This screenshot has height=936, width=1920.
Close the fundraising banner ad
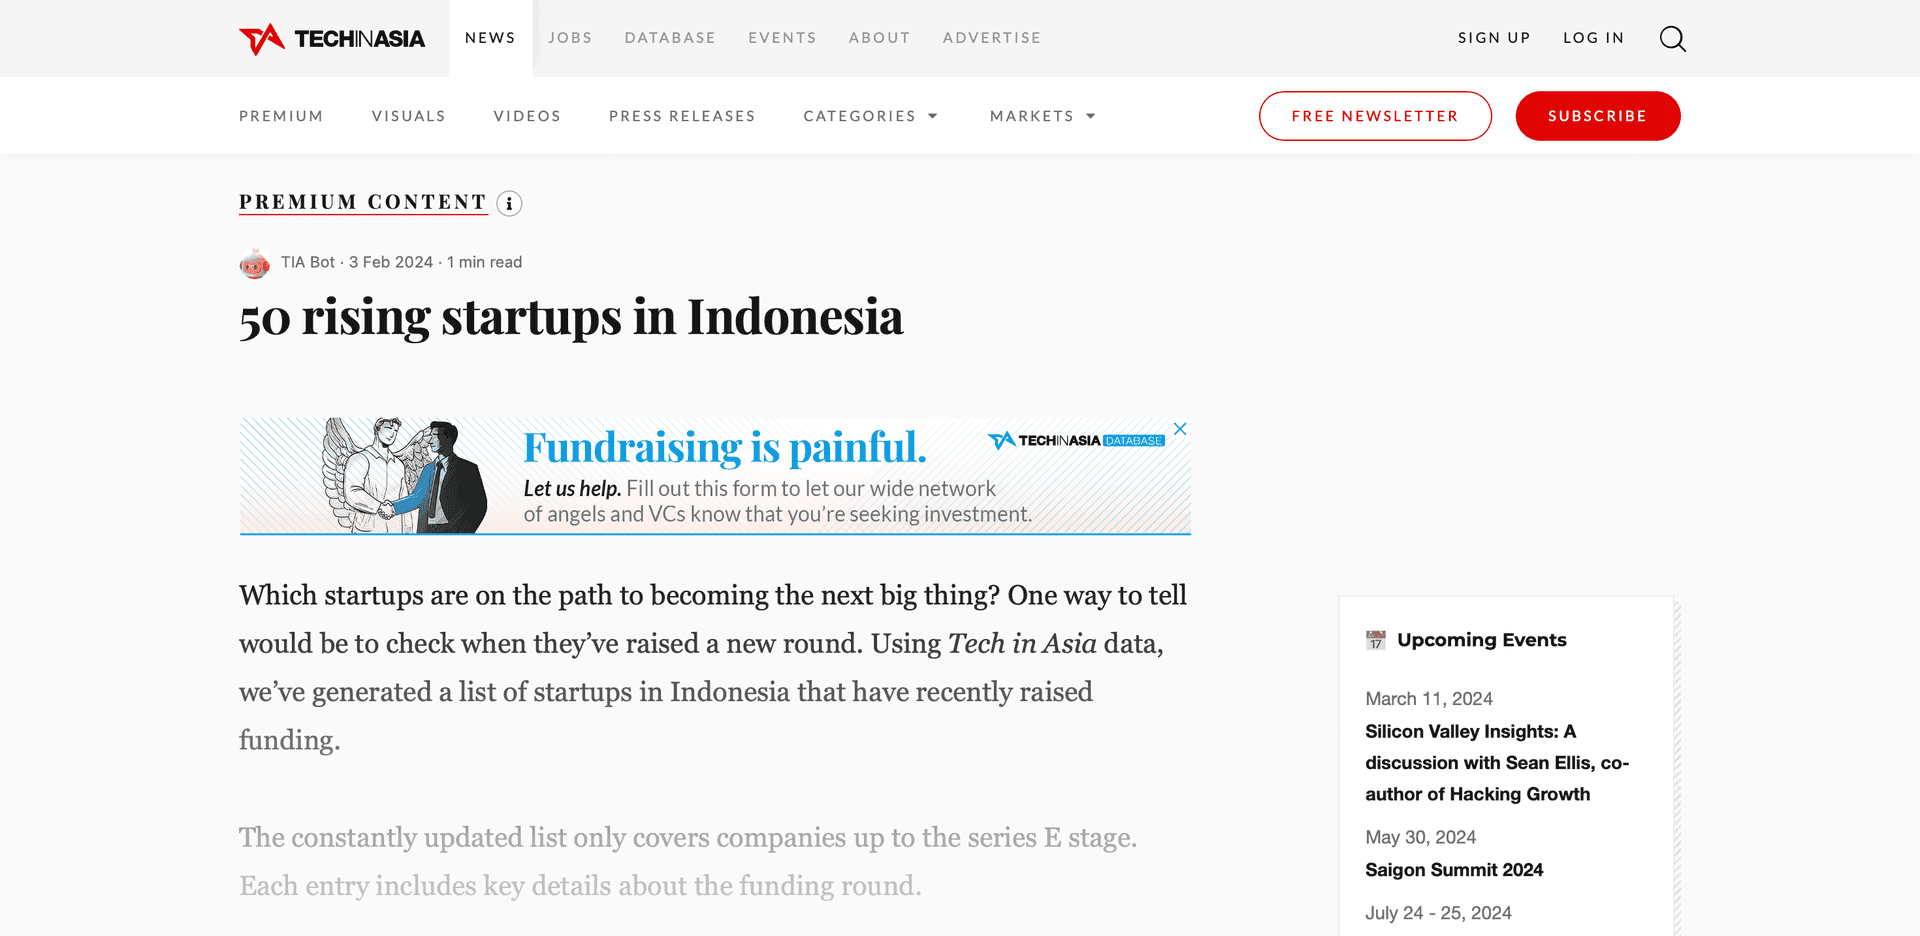(x=1180, y=429)
